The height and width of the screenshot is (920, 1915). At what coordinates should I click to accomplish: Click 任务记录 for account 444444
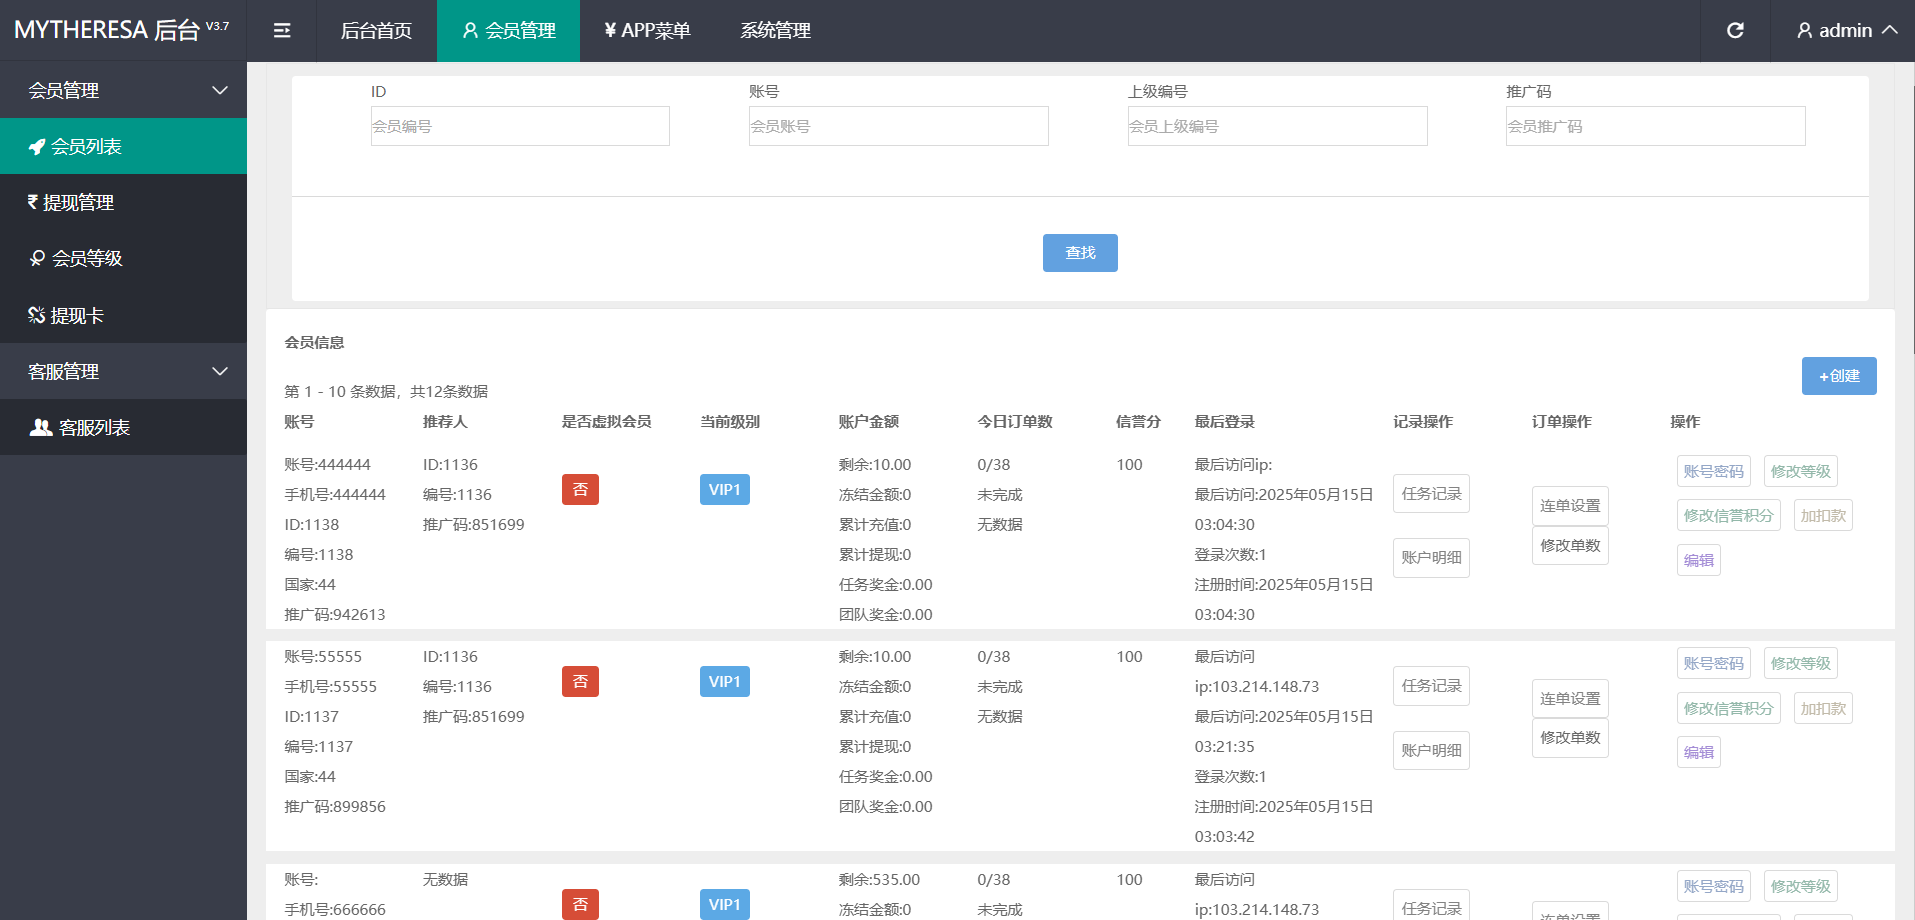coord(1430,494)
